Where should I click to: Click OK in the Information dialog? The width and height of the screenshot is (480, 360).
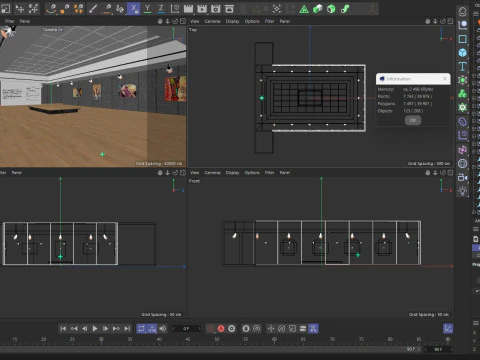(413, 120)
